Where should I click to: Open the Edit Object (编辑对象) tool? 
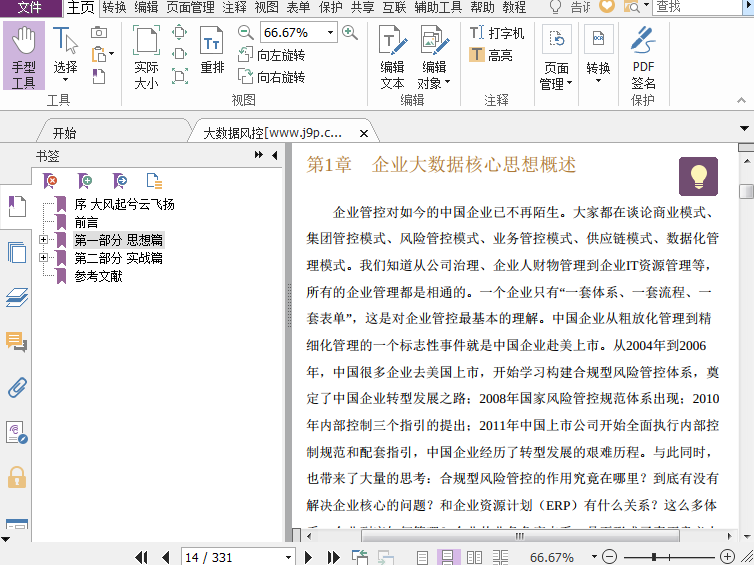point(434,58)
